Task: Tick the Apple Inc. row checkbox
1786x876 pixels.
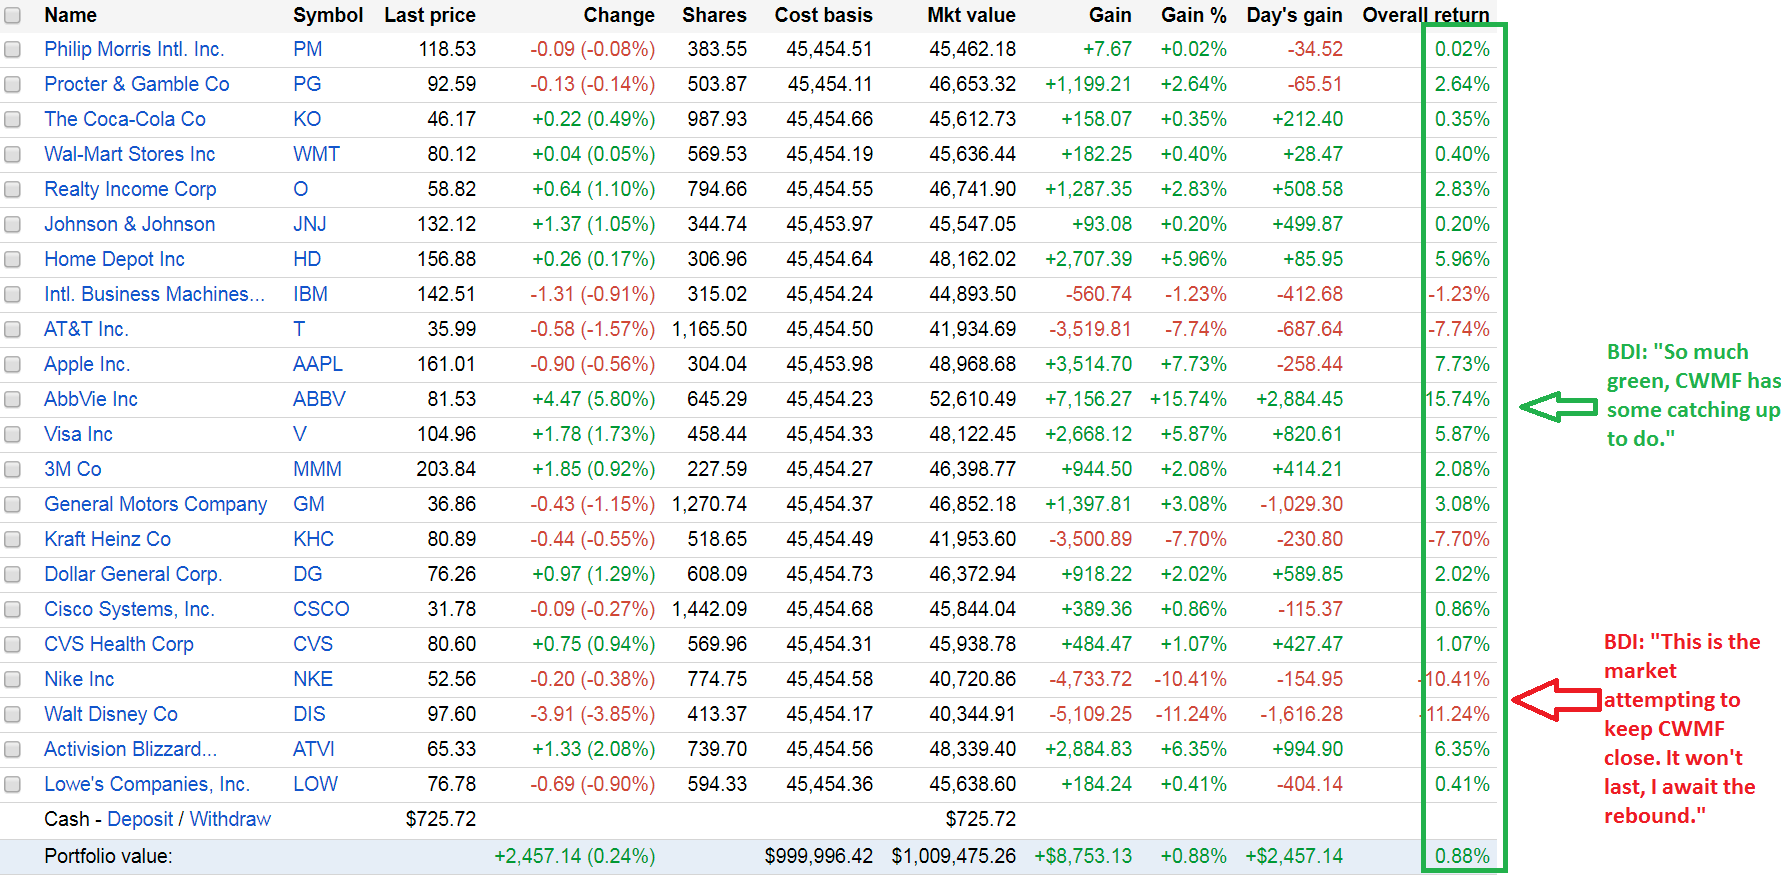Action: click(12, 365)
